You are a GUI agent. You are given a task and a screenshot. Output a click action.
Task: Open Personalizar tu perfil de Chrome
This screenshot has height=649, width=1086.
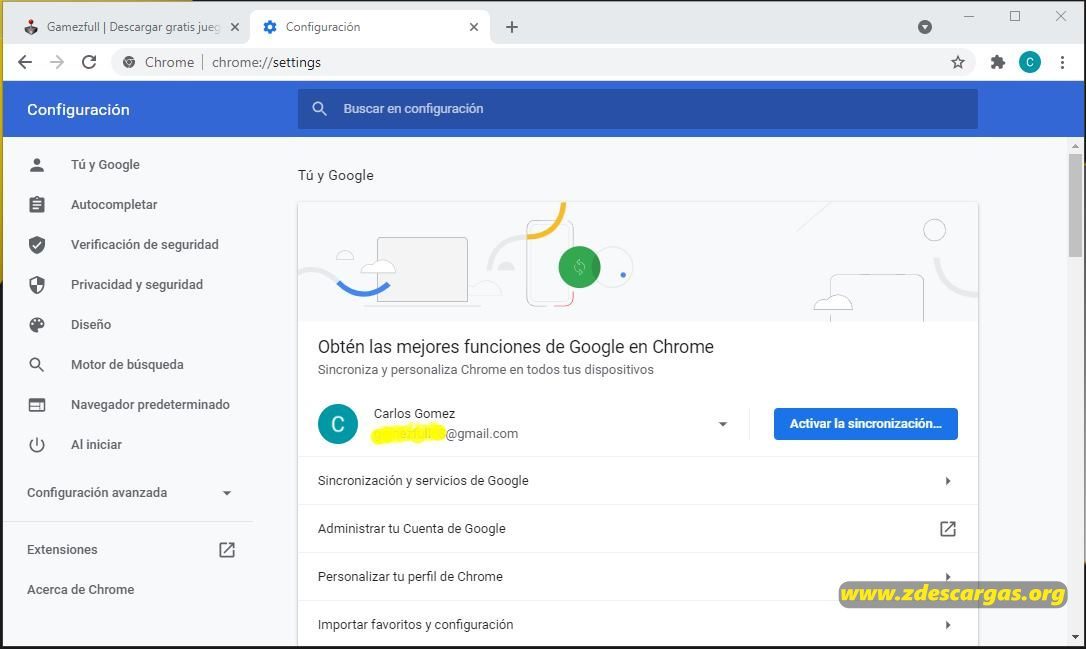coord(638,576)
